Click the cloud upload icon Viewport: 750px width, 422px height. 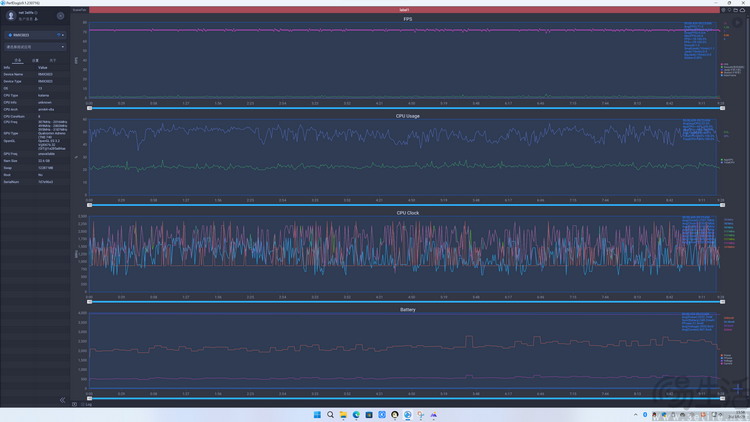742,10
